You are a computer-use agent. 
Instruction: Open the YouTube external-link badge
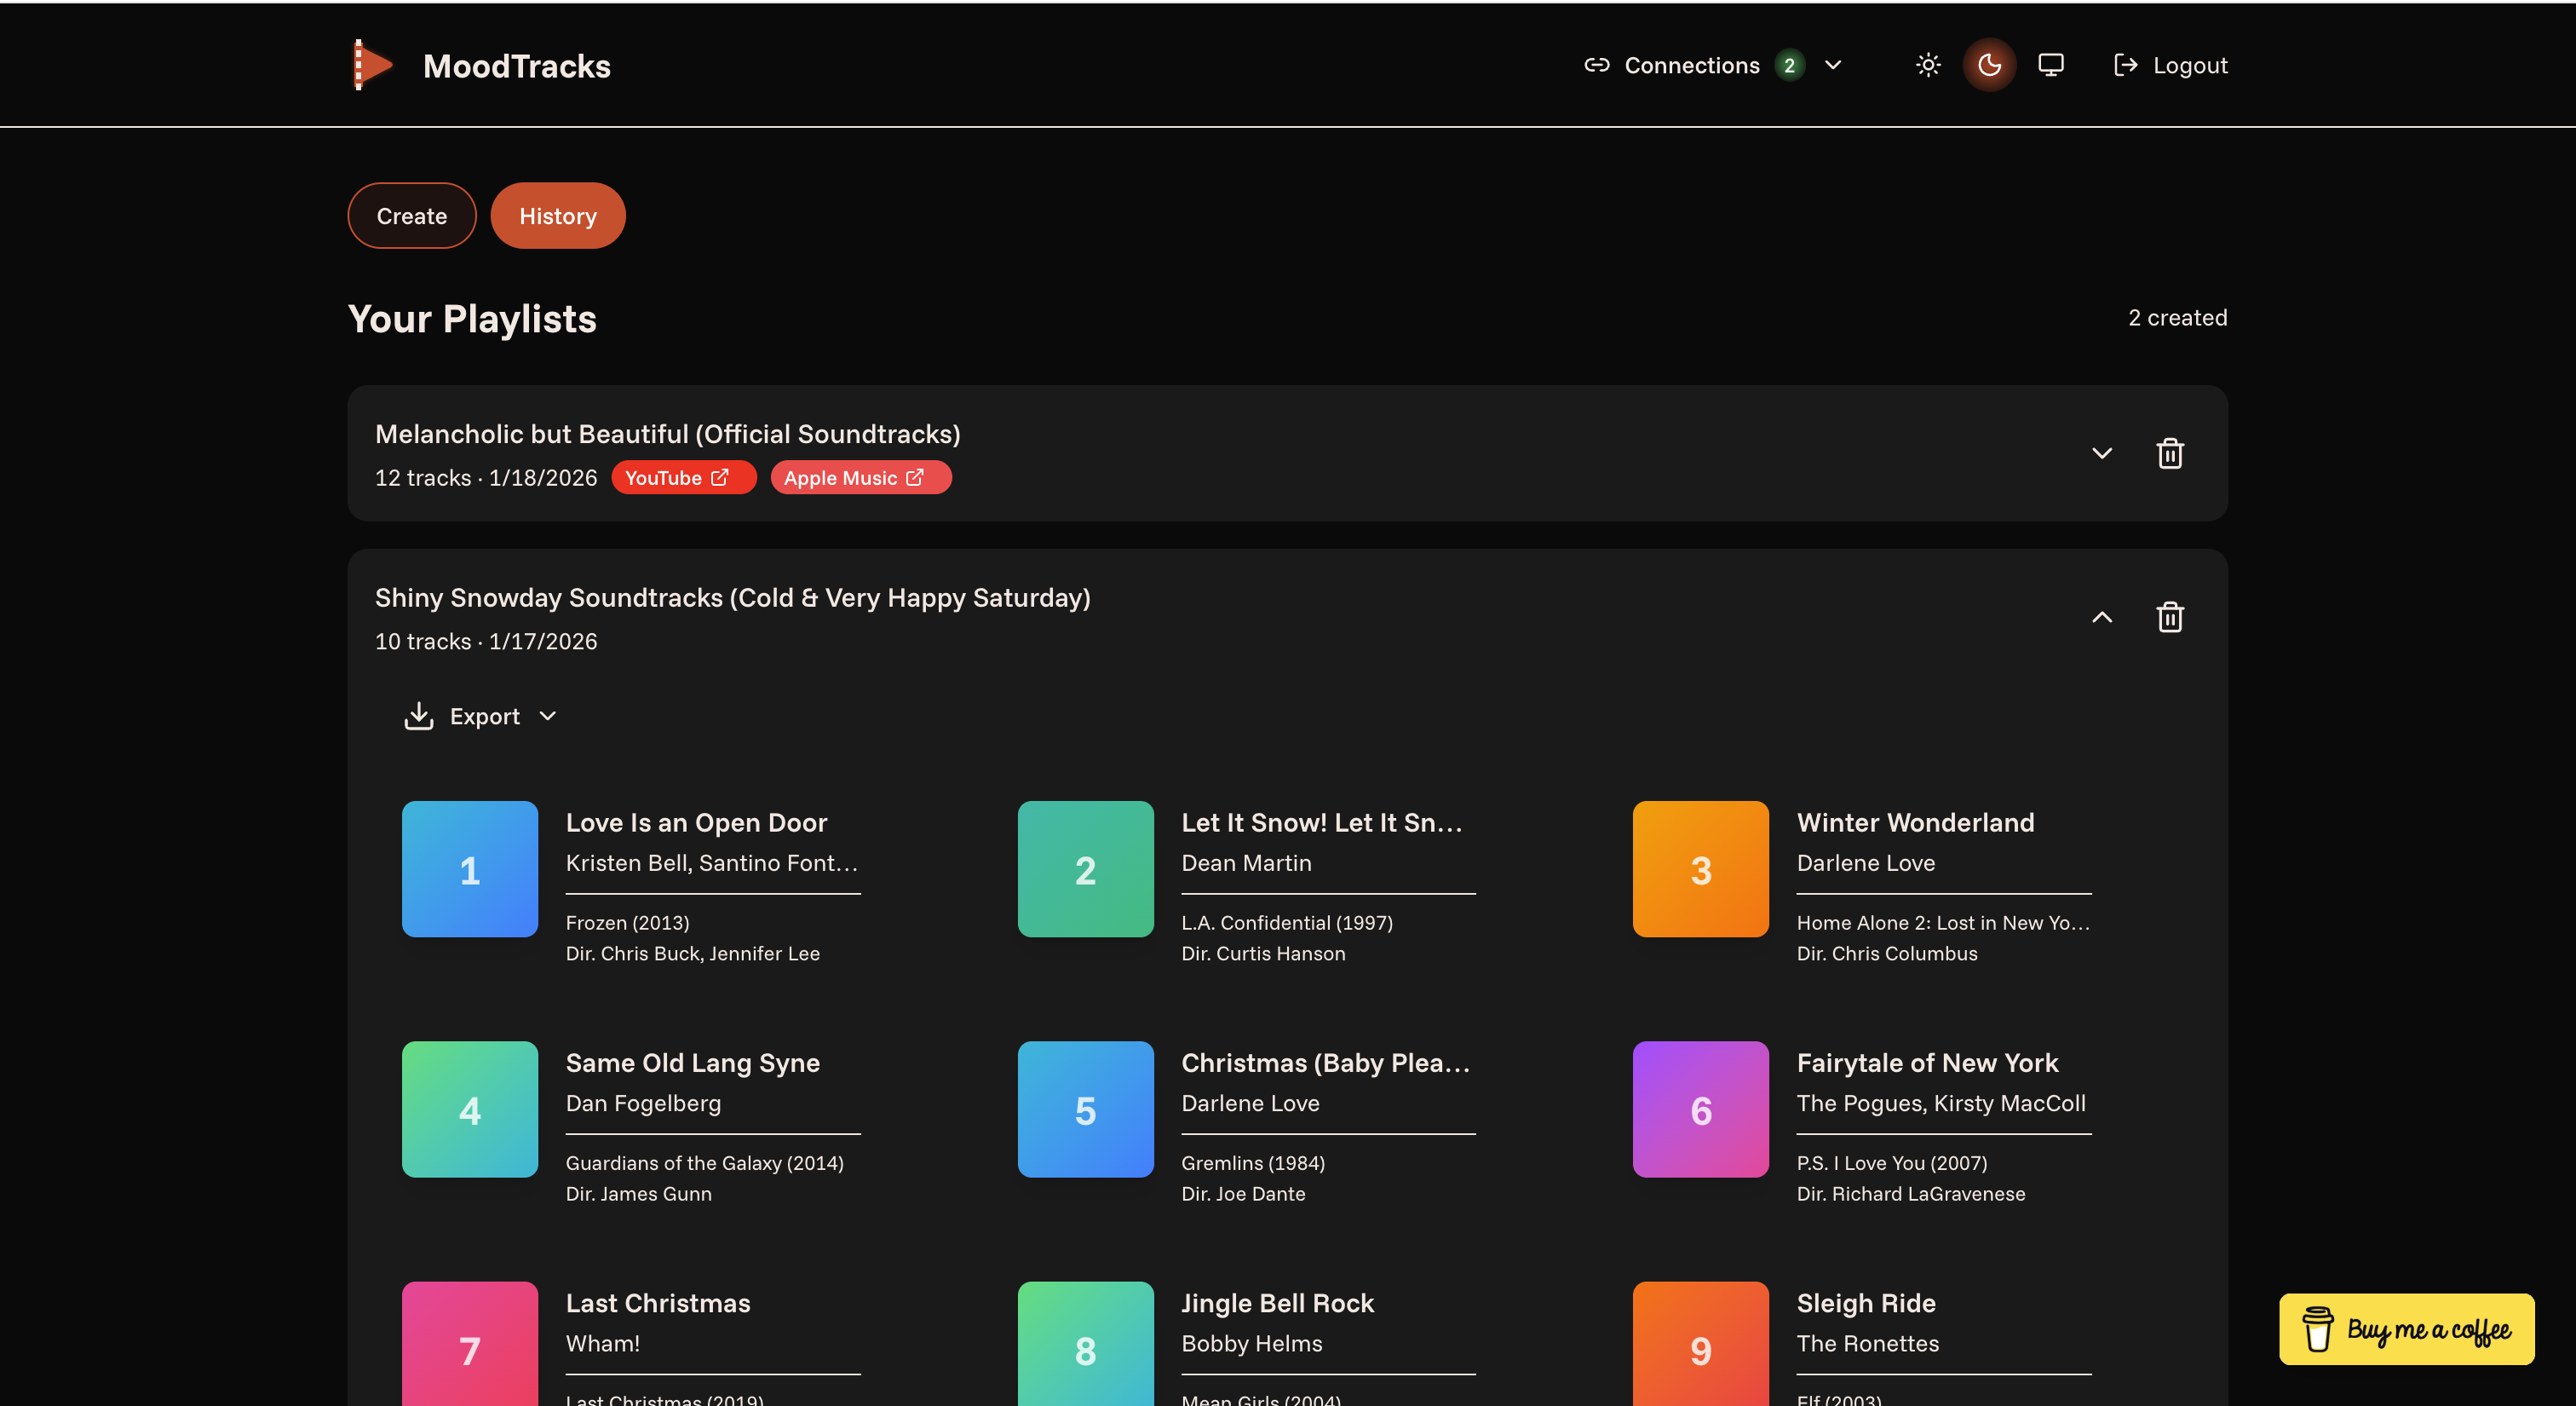click(683, 477)
